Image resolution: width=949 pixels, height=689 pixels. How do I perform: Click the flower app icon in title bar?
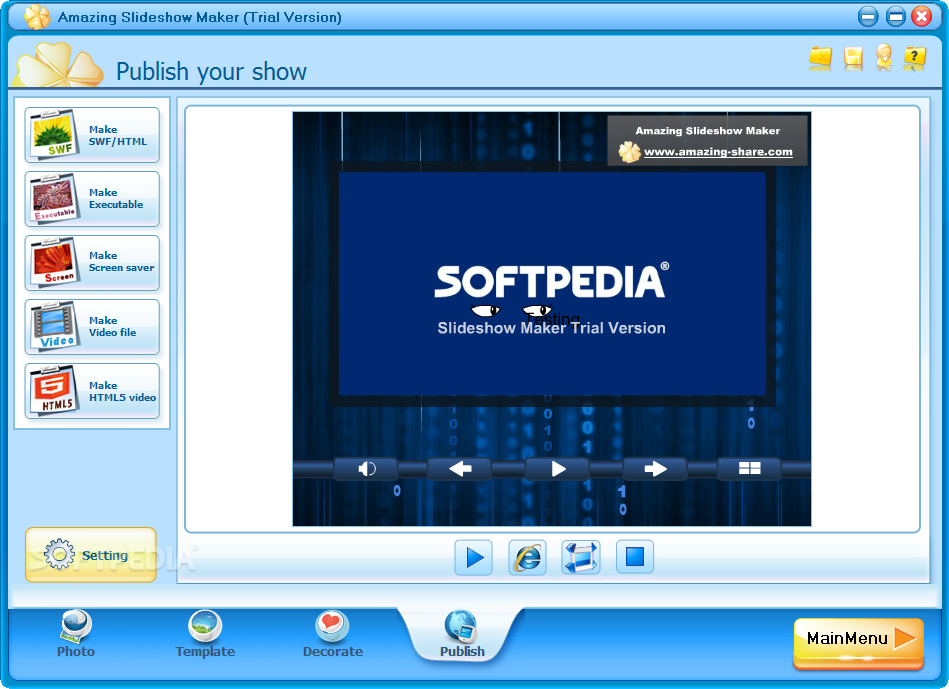(37, 16)
